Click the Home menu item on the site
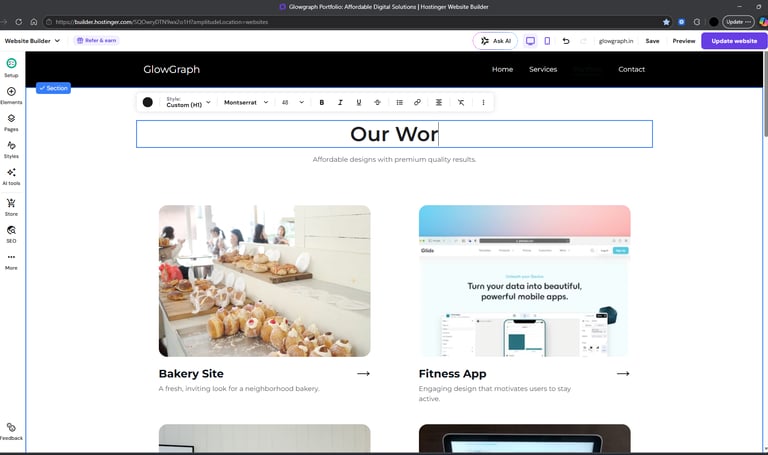 503,70
